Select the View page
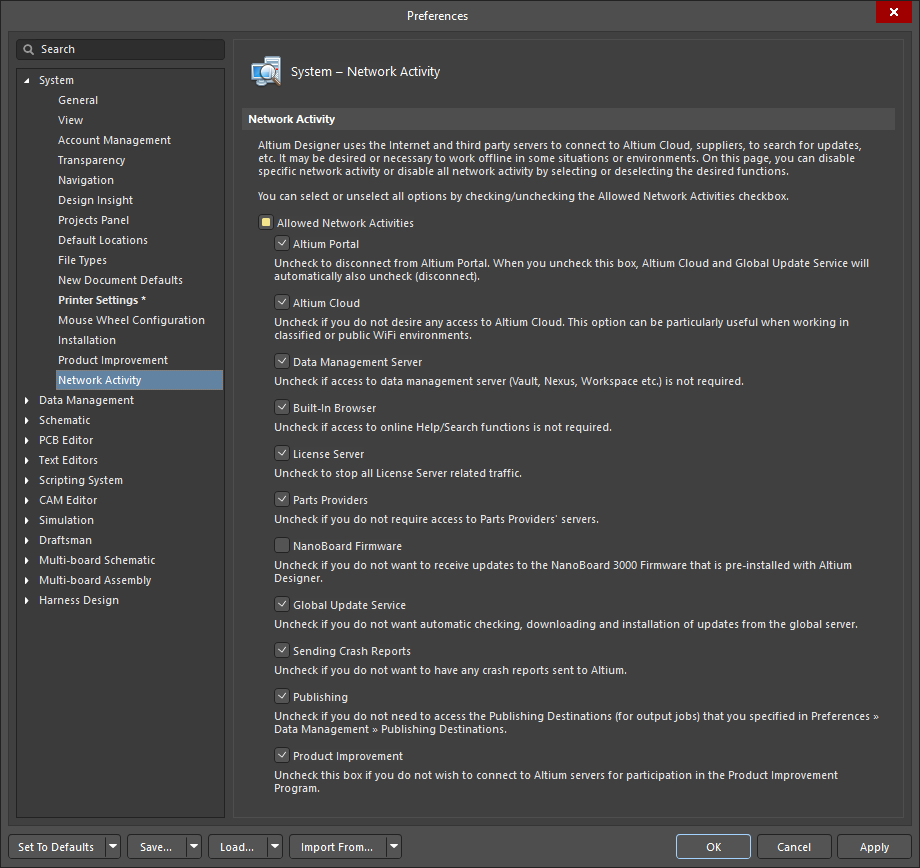 coord(70,120)
